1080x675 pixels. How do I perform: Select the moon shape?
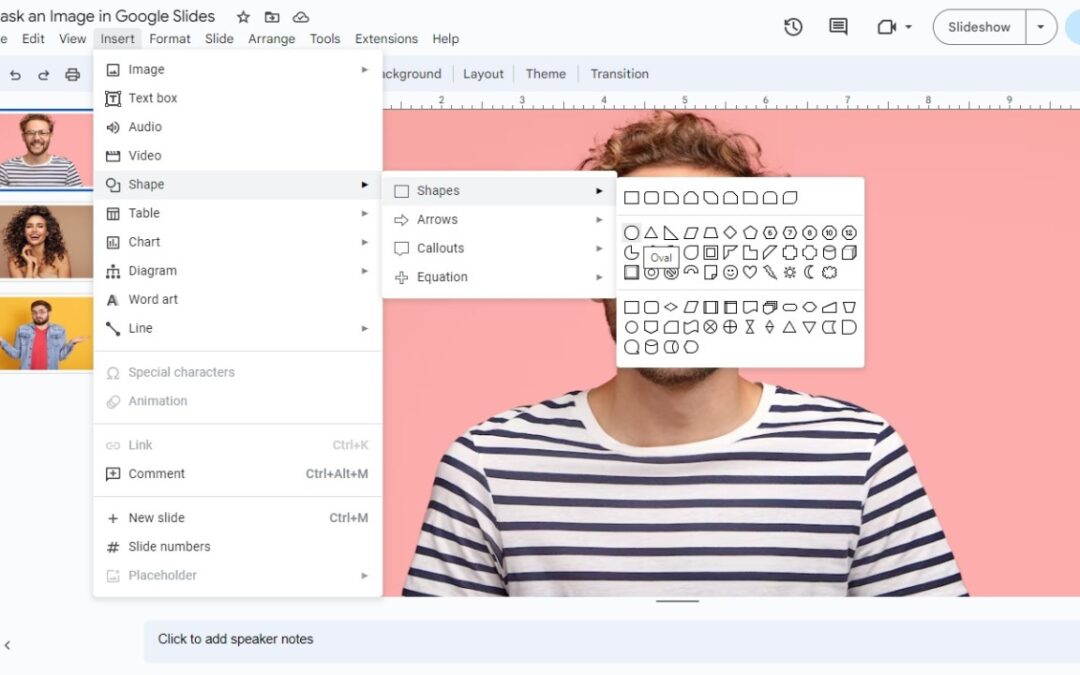pyautogui.click(x=808, y=272)
